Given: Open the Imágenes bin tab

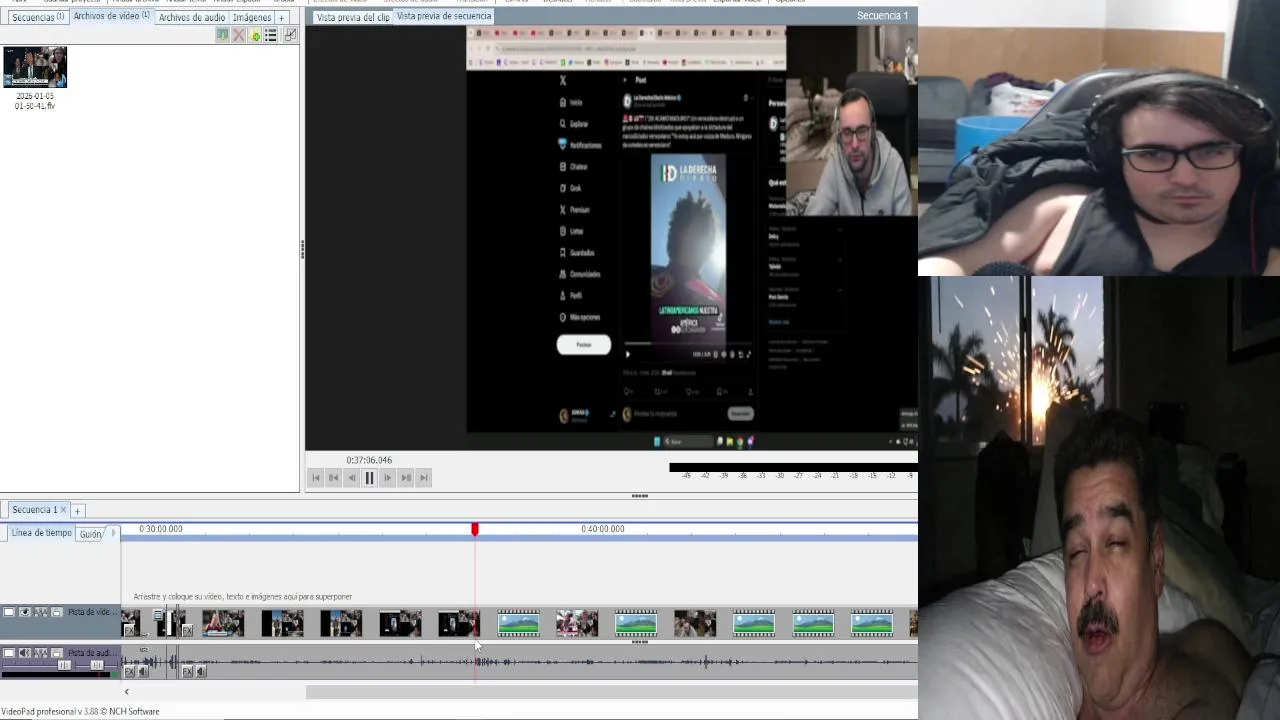Looking at the screenshot, I should coord(252,17).
